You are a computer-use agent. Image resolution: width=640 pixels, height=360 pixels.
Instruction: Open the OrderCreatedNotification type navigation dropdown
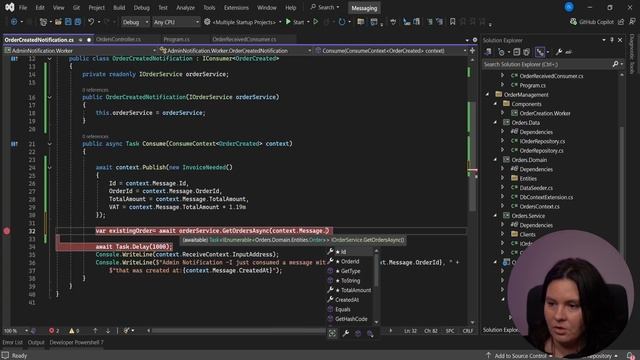(x=235, y=51)
